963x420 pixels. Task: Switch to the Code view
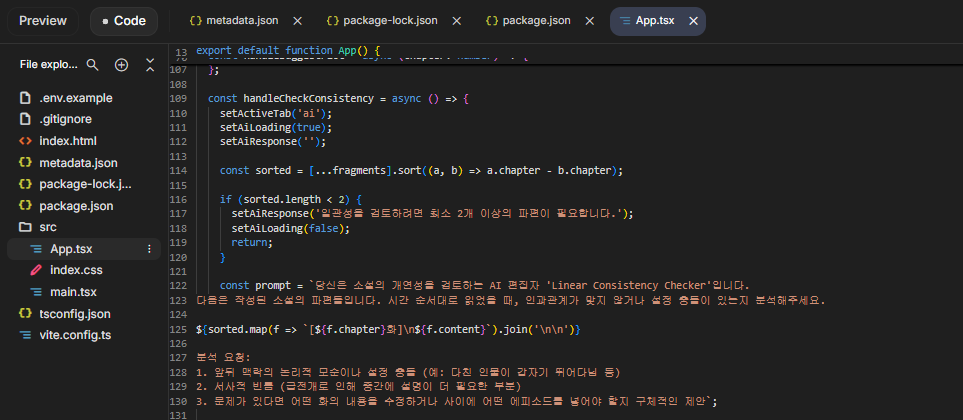124,21
